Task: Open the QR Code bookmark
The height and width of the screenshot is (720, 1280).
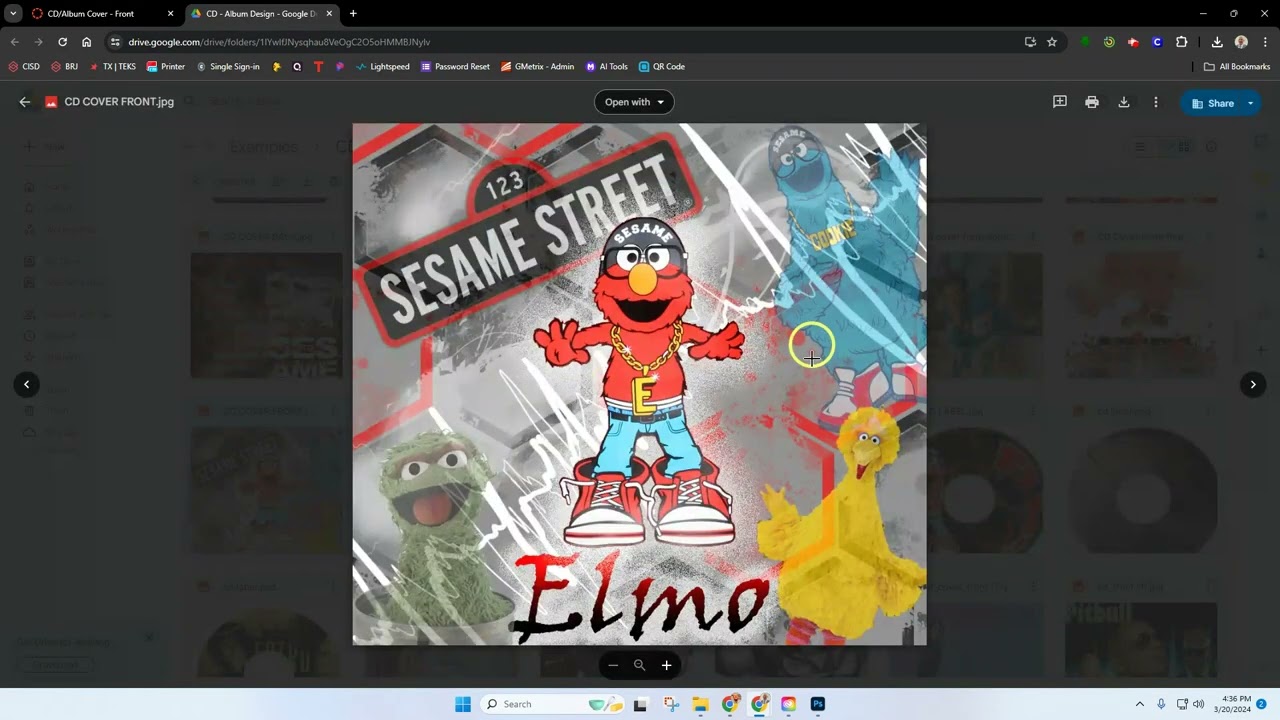Action: tap(662, 67)
